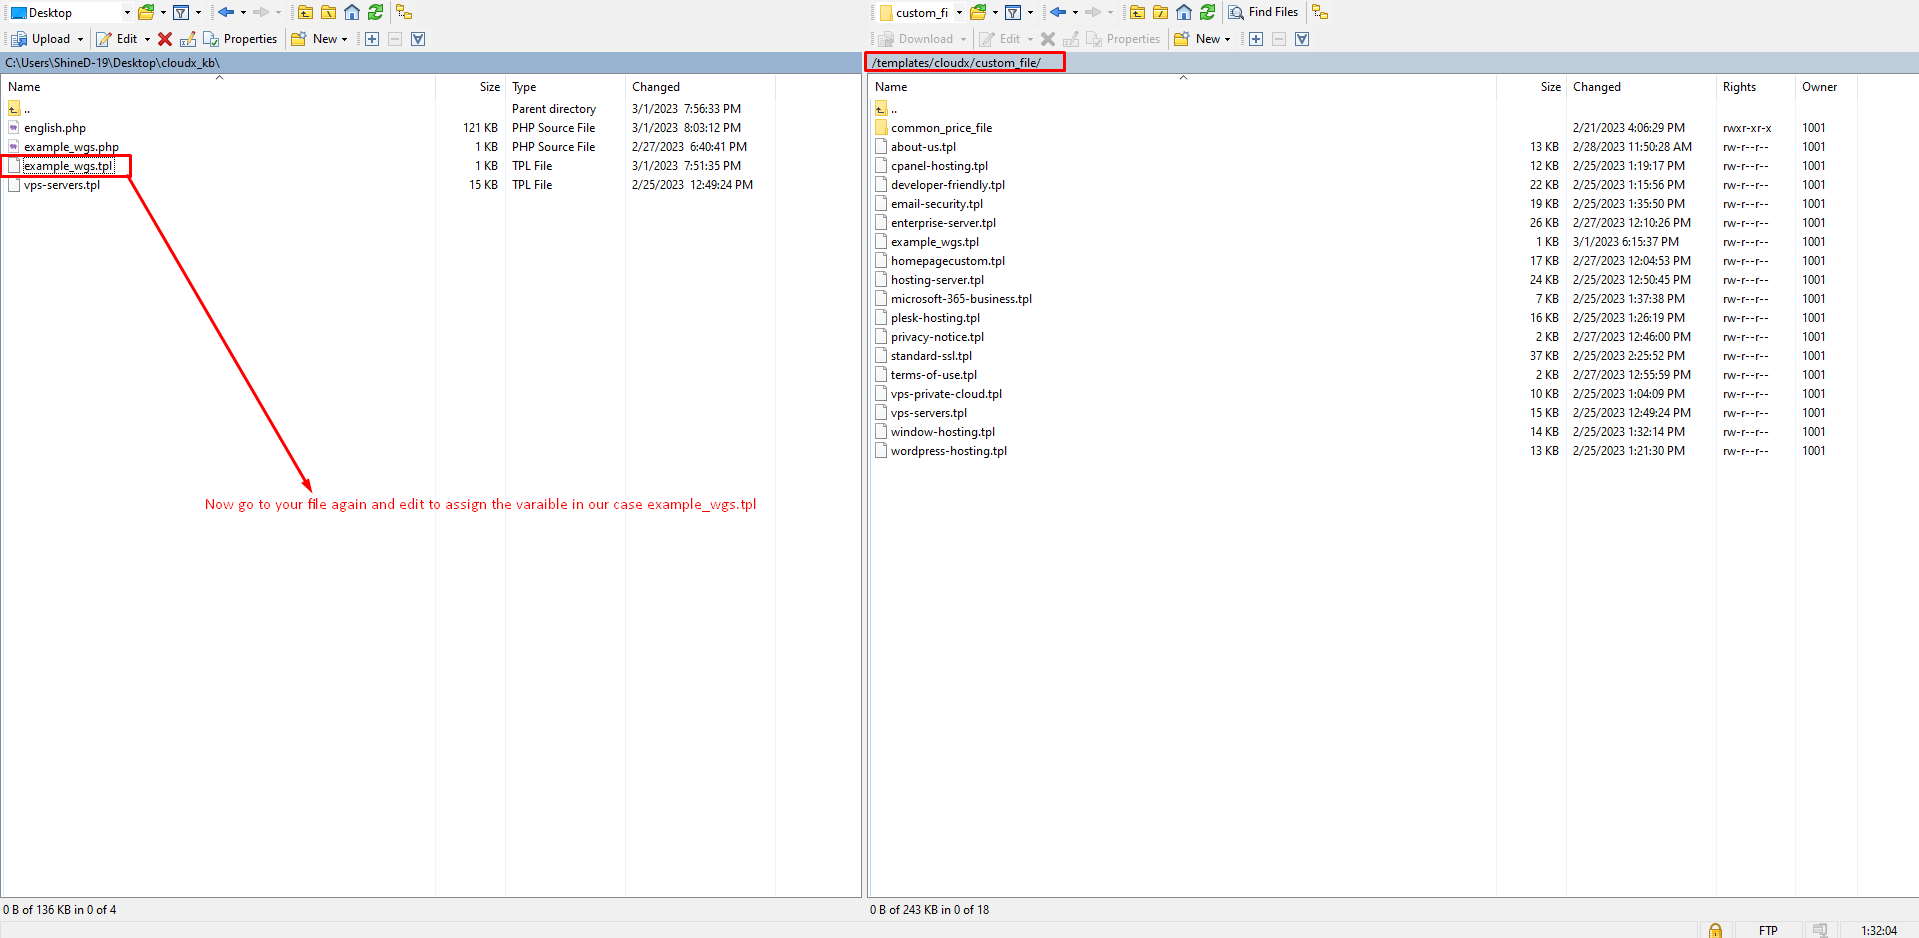Click the local panel Rename icon
Viewport: 1919px width, 938px height.
click(188, 39)
